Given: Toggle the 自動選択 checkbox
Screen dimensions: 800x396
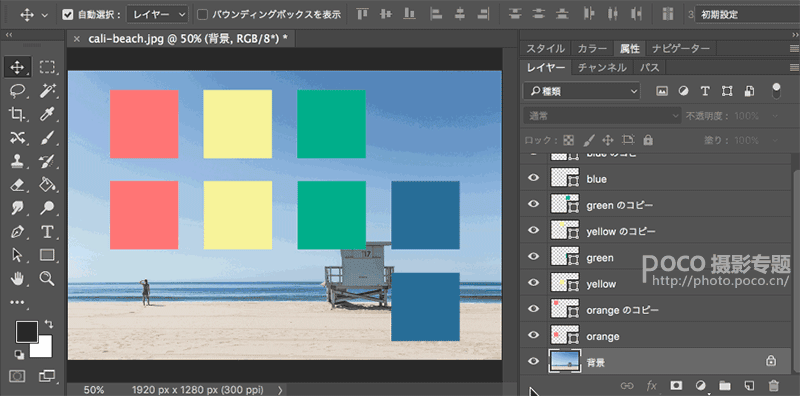Looking at the screenshot, I should coord(67,14).
